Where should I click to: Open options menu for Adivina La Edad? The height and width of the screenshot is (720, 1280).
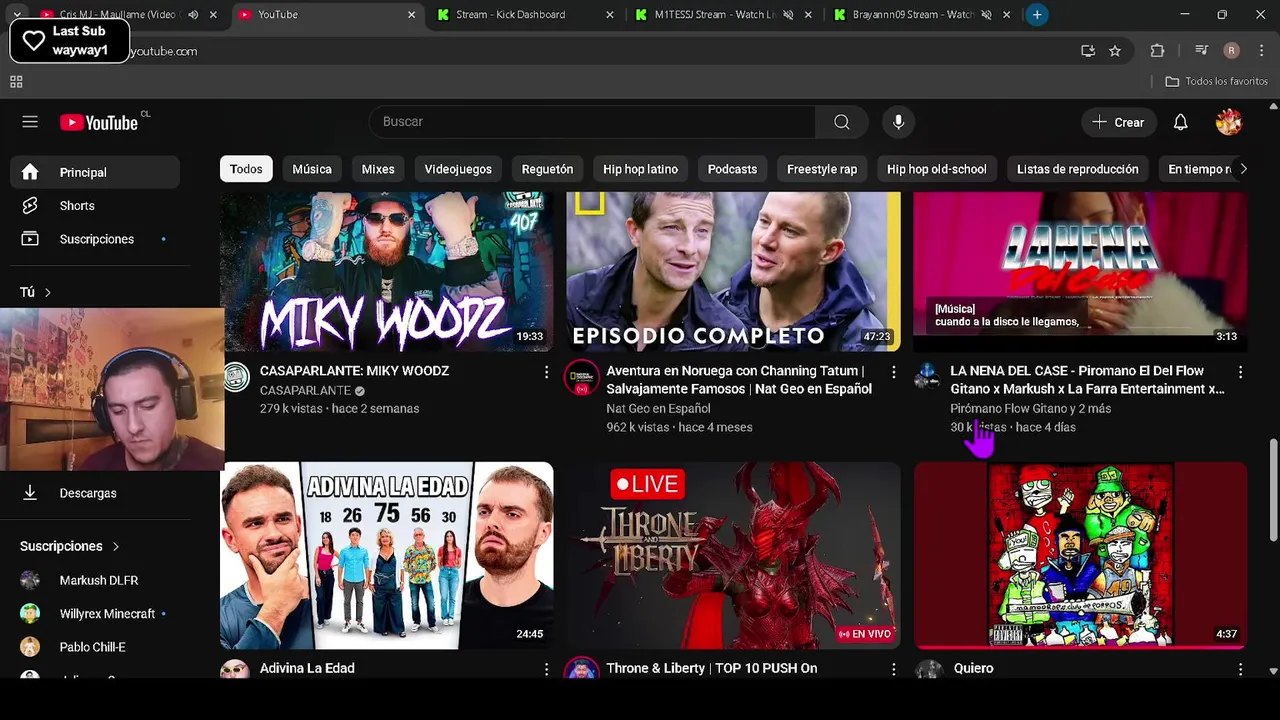coord(546,669)
